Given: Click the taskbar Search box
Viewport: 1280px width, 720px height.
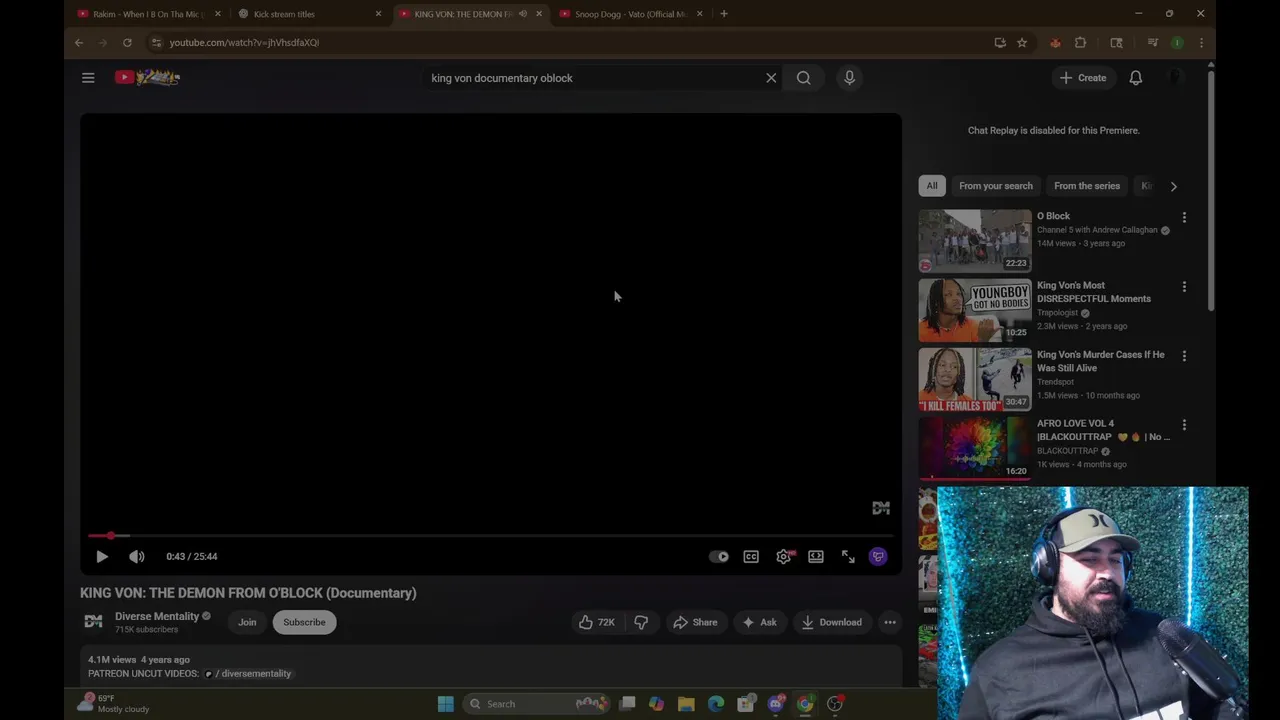Looking at the screenshot, I should (x=539, y=704).
